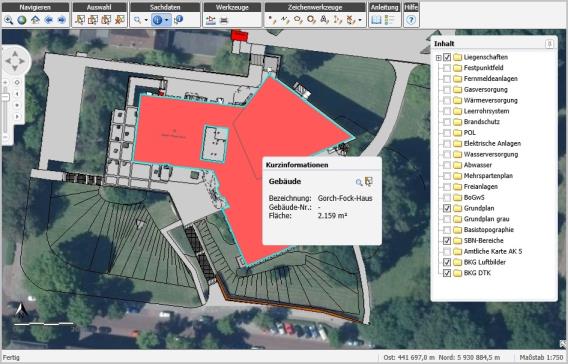Click the Anleitung toolbar header
Image resolution: width=568 pixels, height=364 pixels.
pos(384,7)
